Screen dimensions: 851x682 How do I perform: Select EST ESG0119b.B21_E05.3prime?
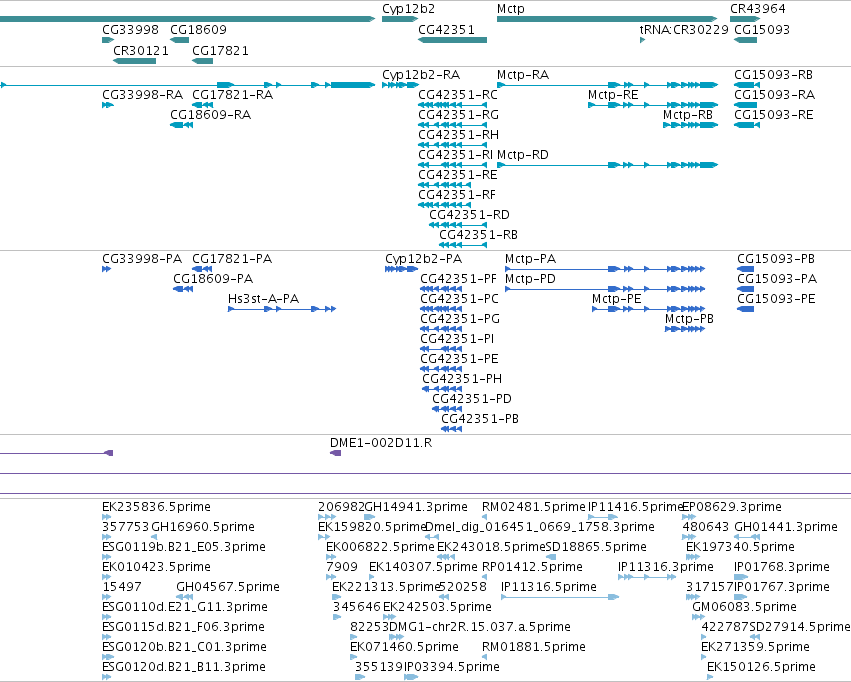coord(184,547)
